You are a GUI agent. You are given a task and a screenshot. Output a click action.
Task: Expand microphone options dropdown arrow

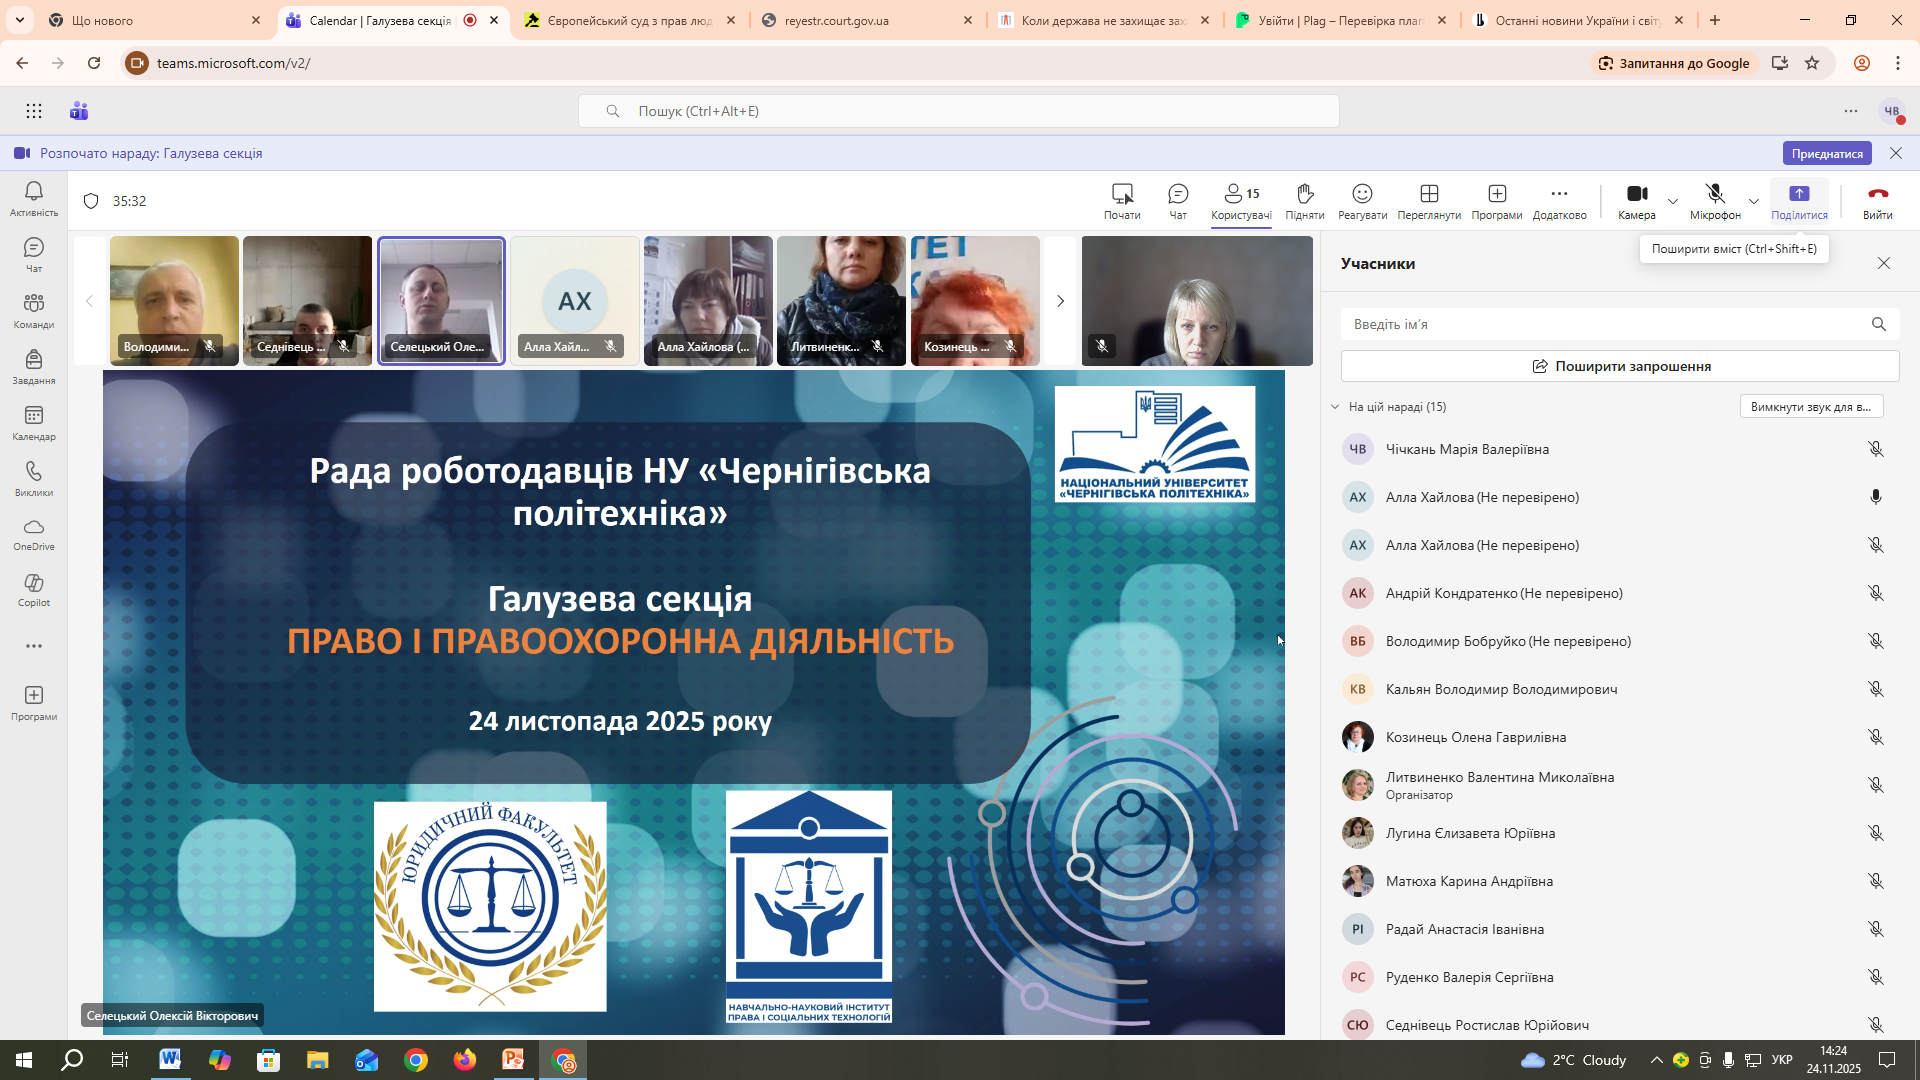pos(1753,201)
